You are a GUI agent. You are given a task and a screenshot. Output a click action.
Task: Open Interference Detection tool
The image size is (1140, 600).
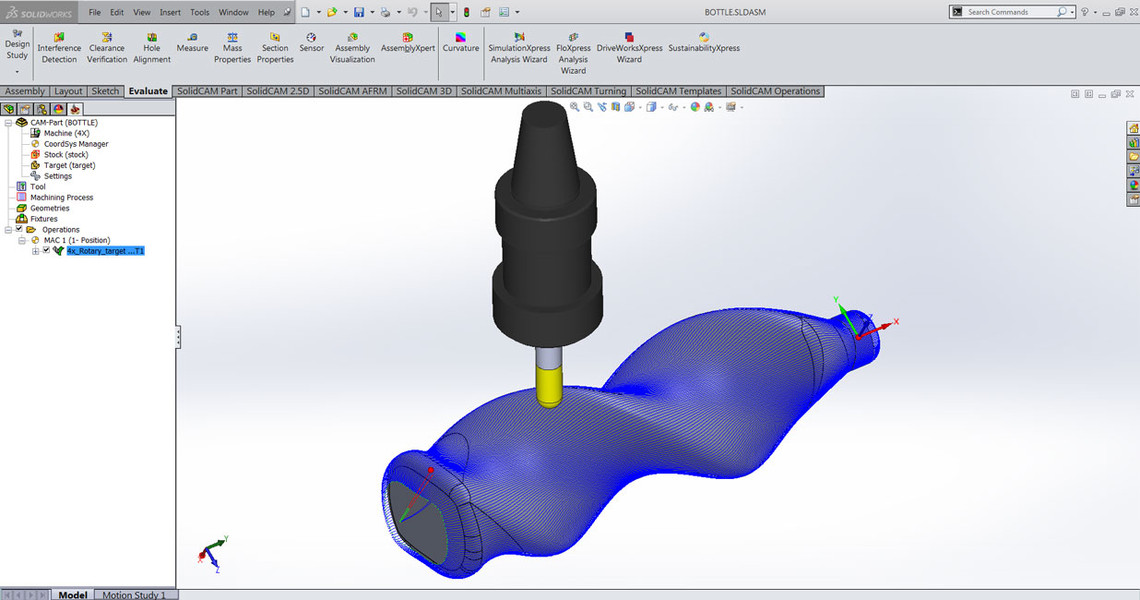pos(59,48)
